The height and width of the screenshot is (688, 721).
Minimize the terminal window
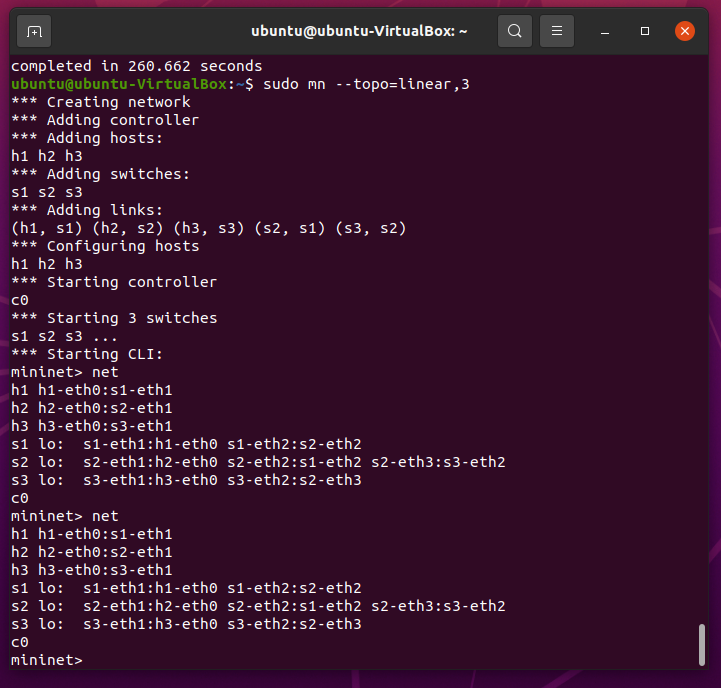pos(605,31)
